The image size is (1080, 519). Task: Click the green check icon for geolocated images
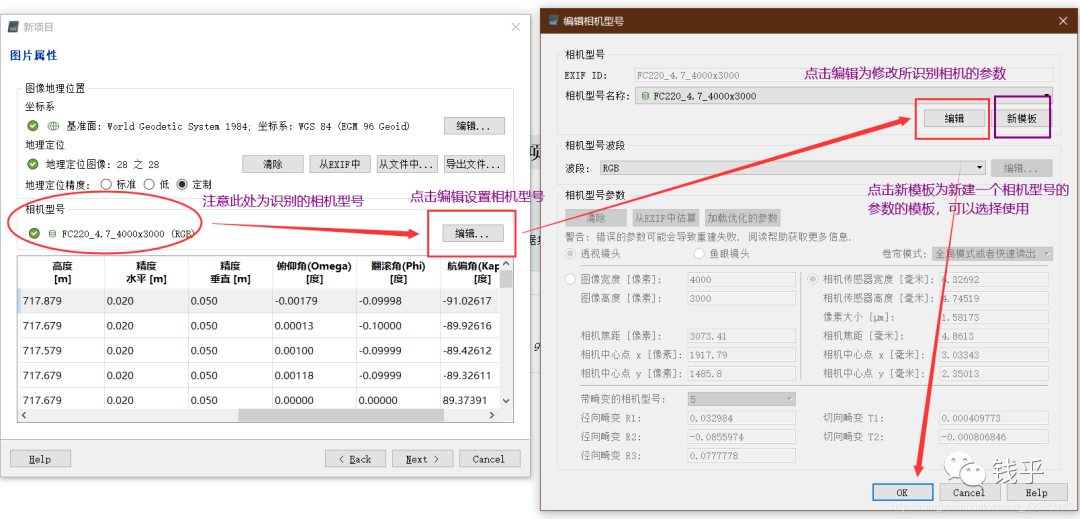[x=33, y=164]
